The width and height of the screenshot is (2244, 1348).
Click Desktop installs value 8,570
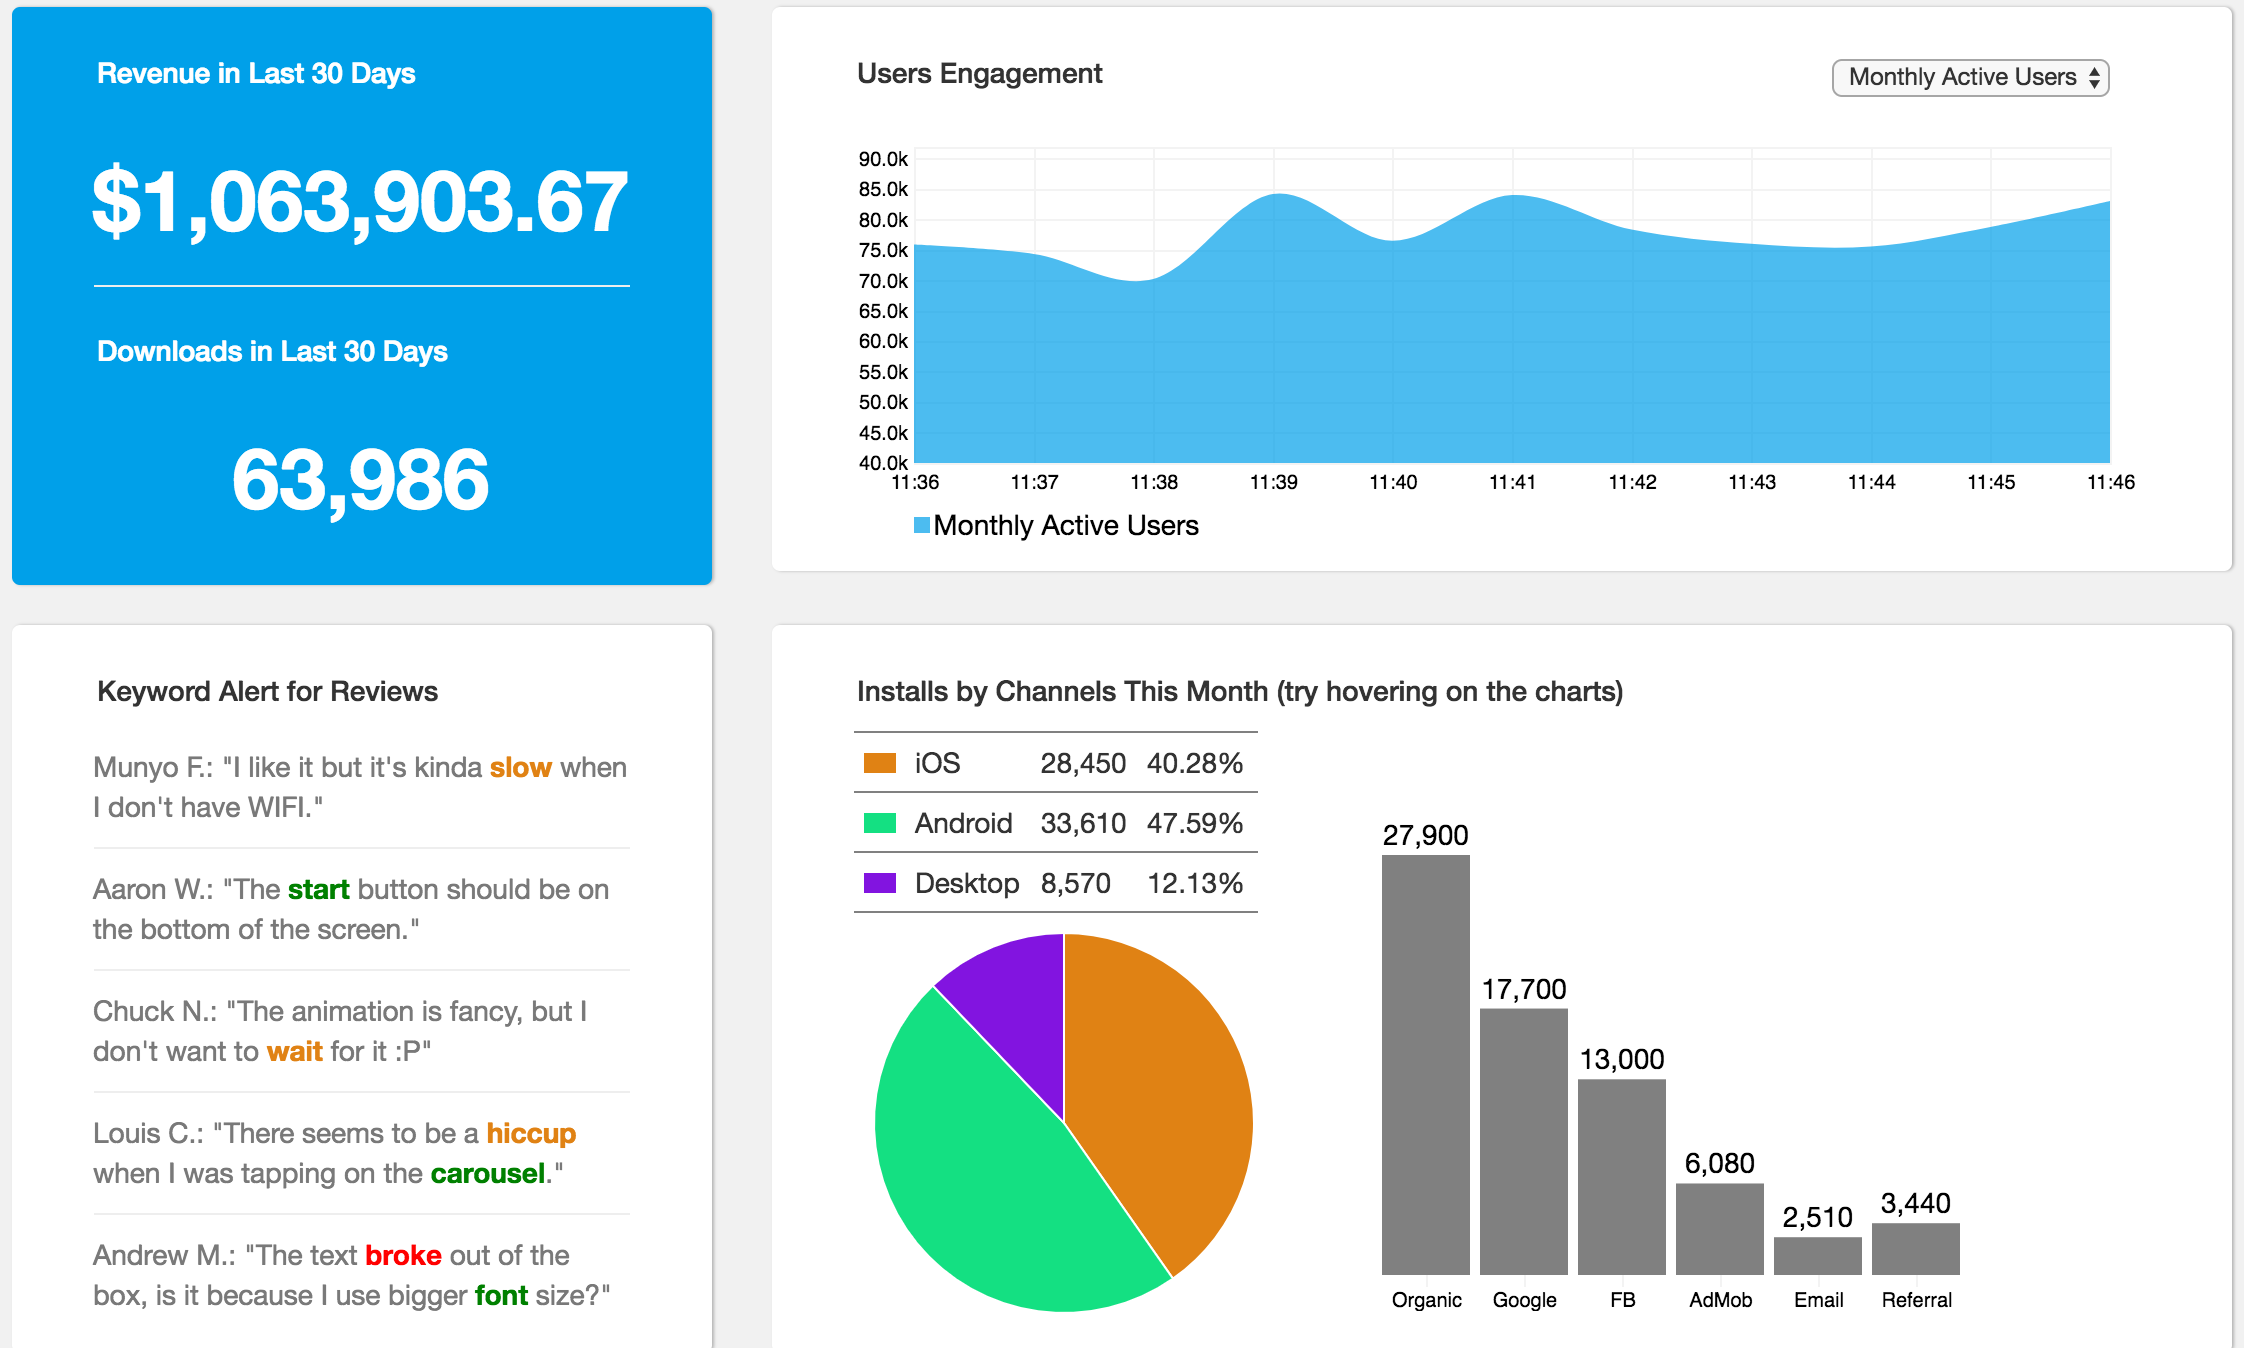(x=1076, y=883)
